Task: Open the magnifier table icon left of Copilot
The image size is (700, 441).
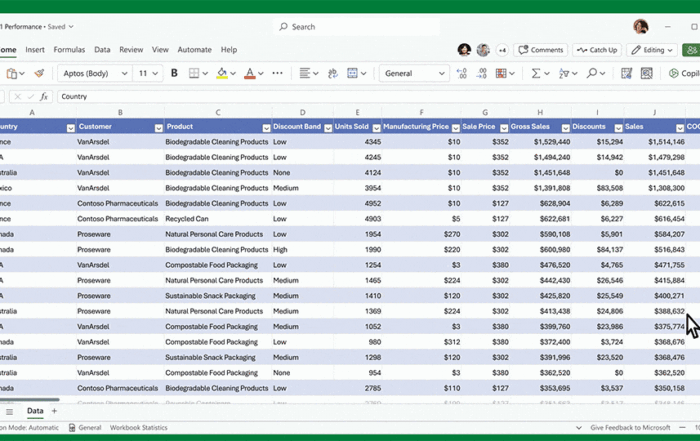Action: (646, 73)
